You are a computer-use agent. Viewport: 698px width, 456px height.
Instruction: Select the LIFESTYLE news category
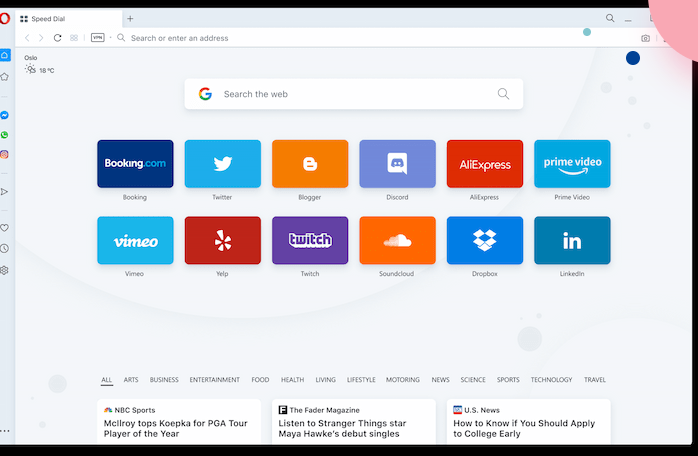tap(361, 380)
